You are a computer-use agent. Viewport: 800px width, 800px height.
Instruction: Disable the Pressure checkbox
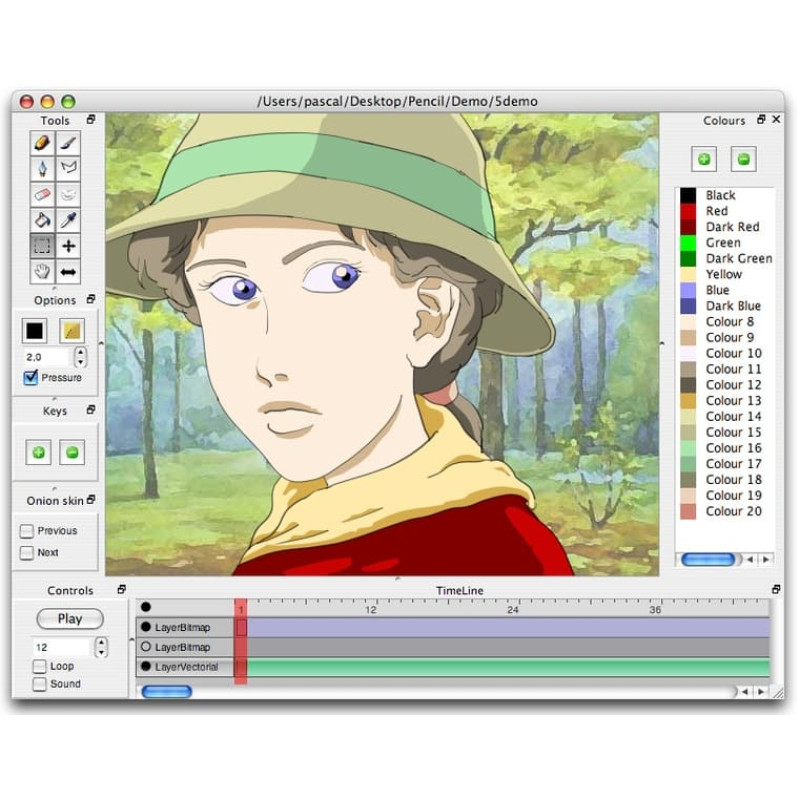click(31, 378)
